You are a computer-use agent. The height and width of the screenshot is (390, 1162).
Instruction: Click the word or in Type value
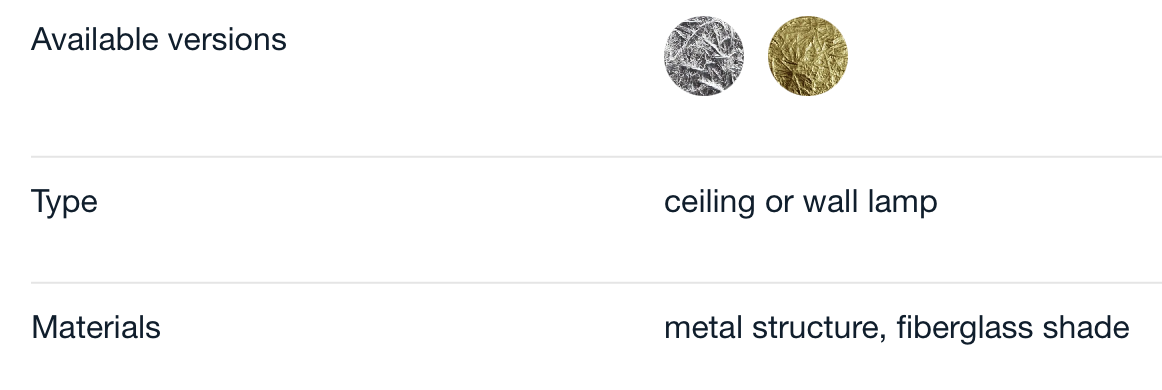780,203
